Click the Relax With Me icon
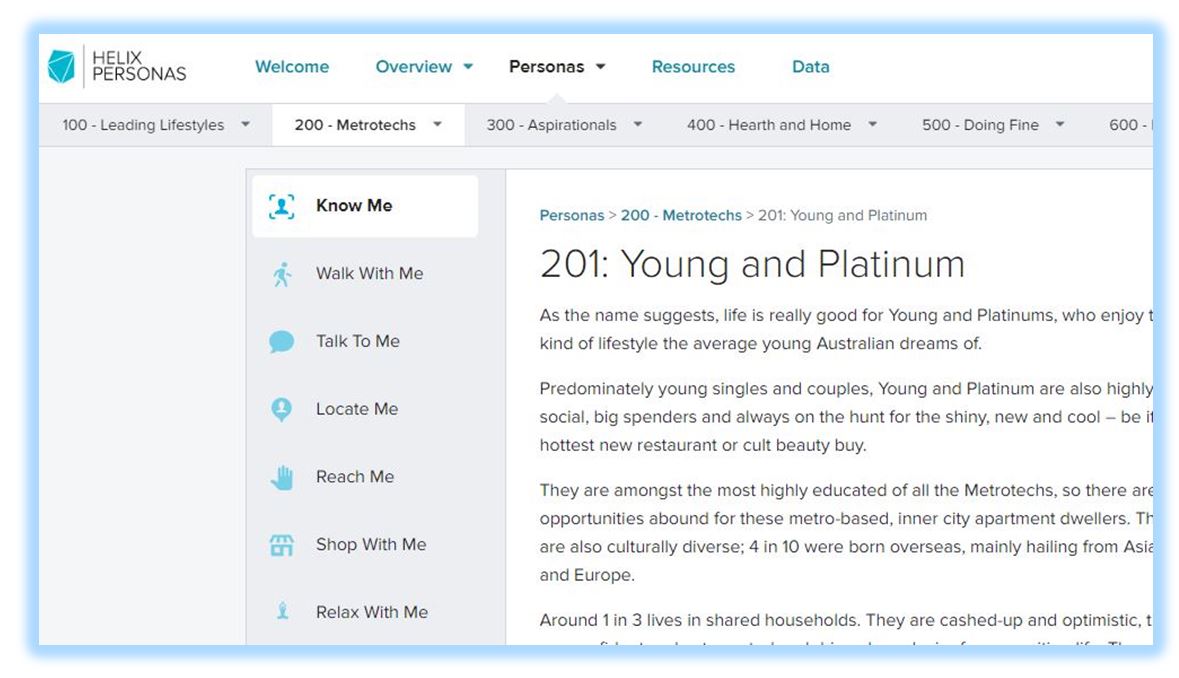This screenshot has height=678, width=1179. tap(282, 612)
